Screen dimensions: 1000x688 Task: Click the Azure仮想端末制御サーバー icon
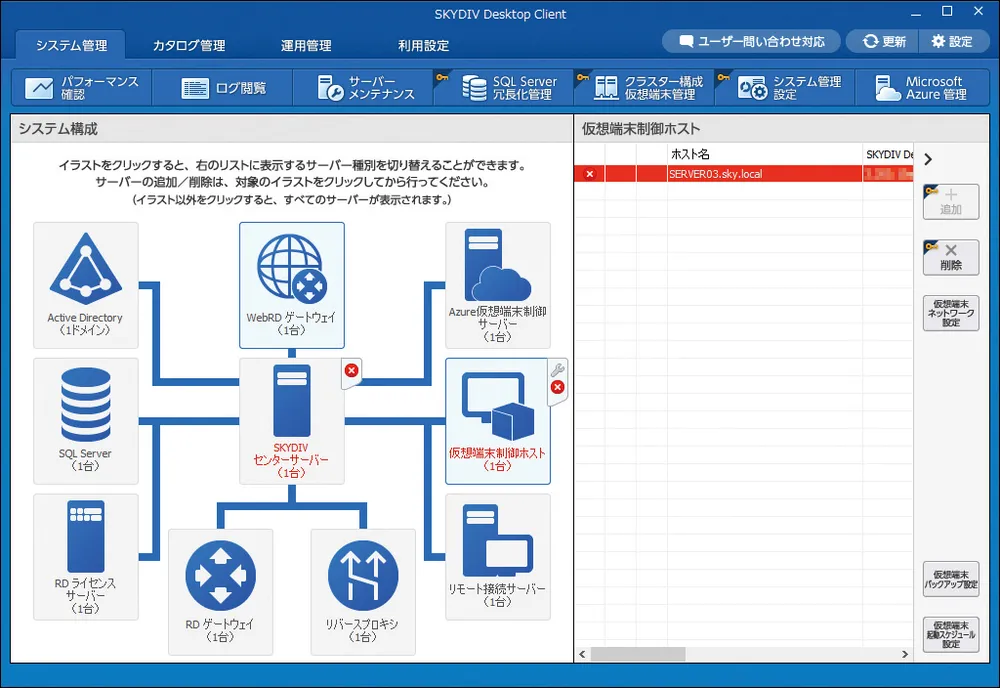click(x=497, y=270)
